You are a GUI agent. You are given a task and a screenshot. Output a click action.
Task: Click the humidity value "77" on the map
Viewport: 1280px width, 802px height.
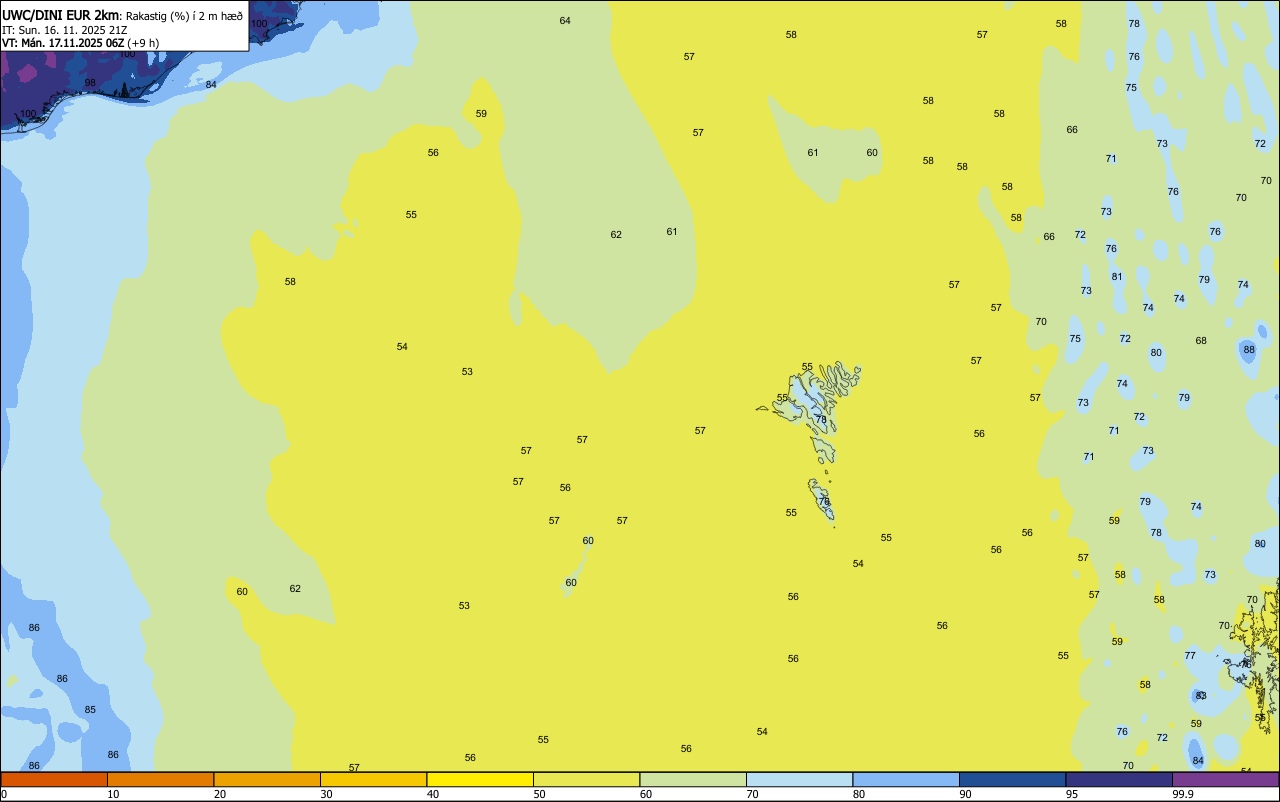pyautogui.click(x=1190, y=656)
